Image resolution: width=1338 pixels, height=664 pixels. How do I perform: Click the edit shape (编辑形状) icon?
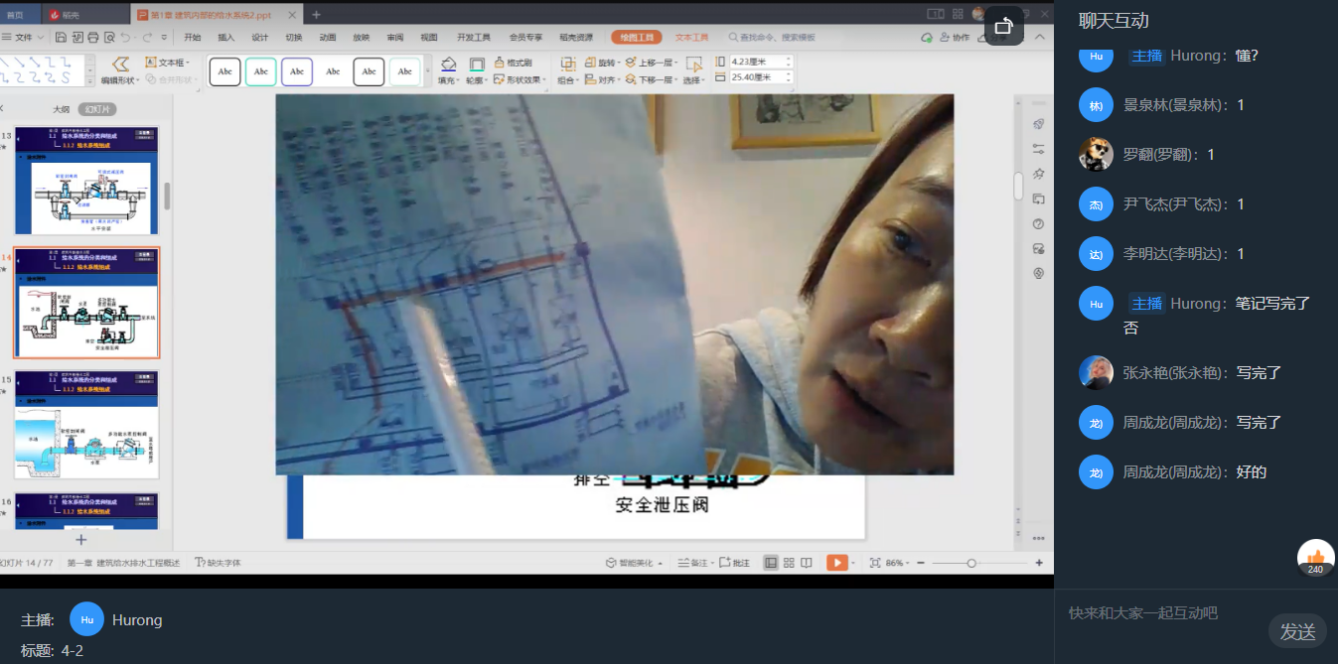pos(120,64)
